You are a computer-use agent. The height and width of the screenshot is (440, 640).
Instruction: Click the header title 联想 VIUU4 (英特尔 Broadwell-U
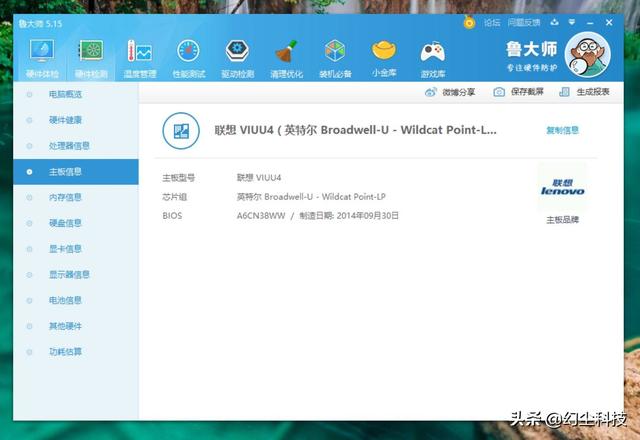tap(356, 130)
